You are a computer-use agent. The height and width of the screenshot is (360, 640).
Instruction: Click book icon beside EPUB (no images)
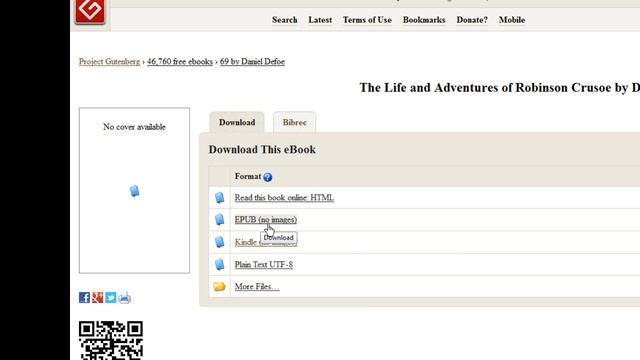(220, 220)
